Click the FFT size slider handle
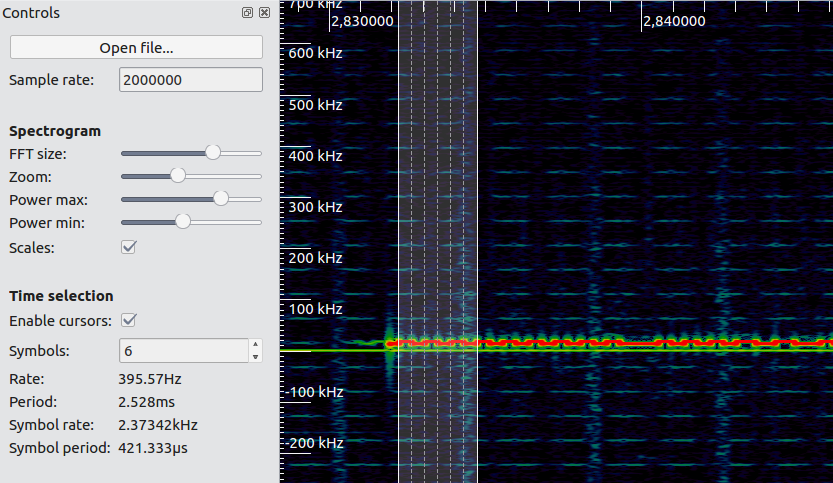Viewport: 833px width, 483px height. pos(212,152)
